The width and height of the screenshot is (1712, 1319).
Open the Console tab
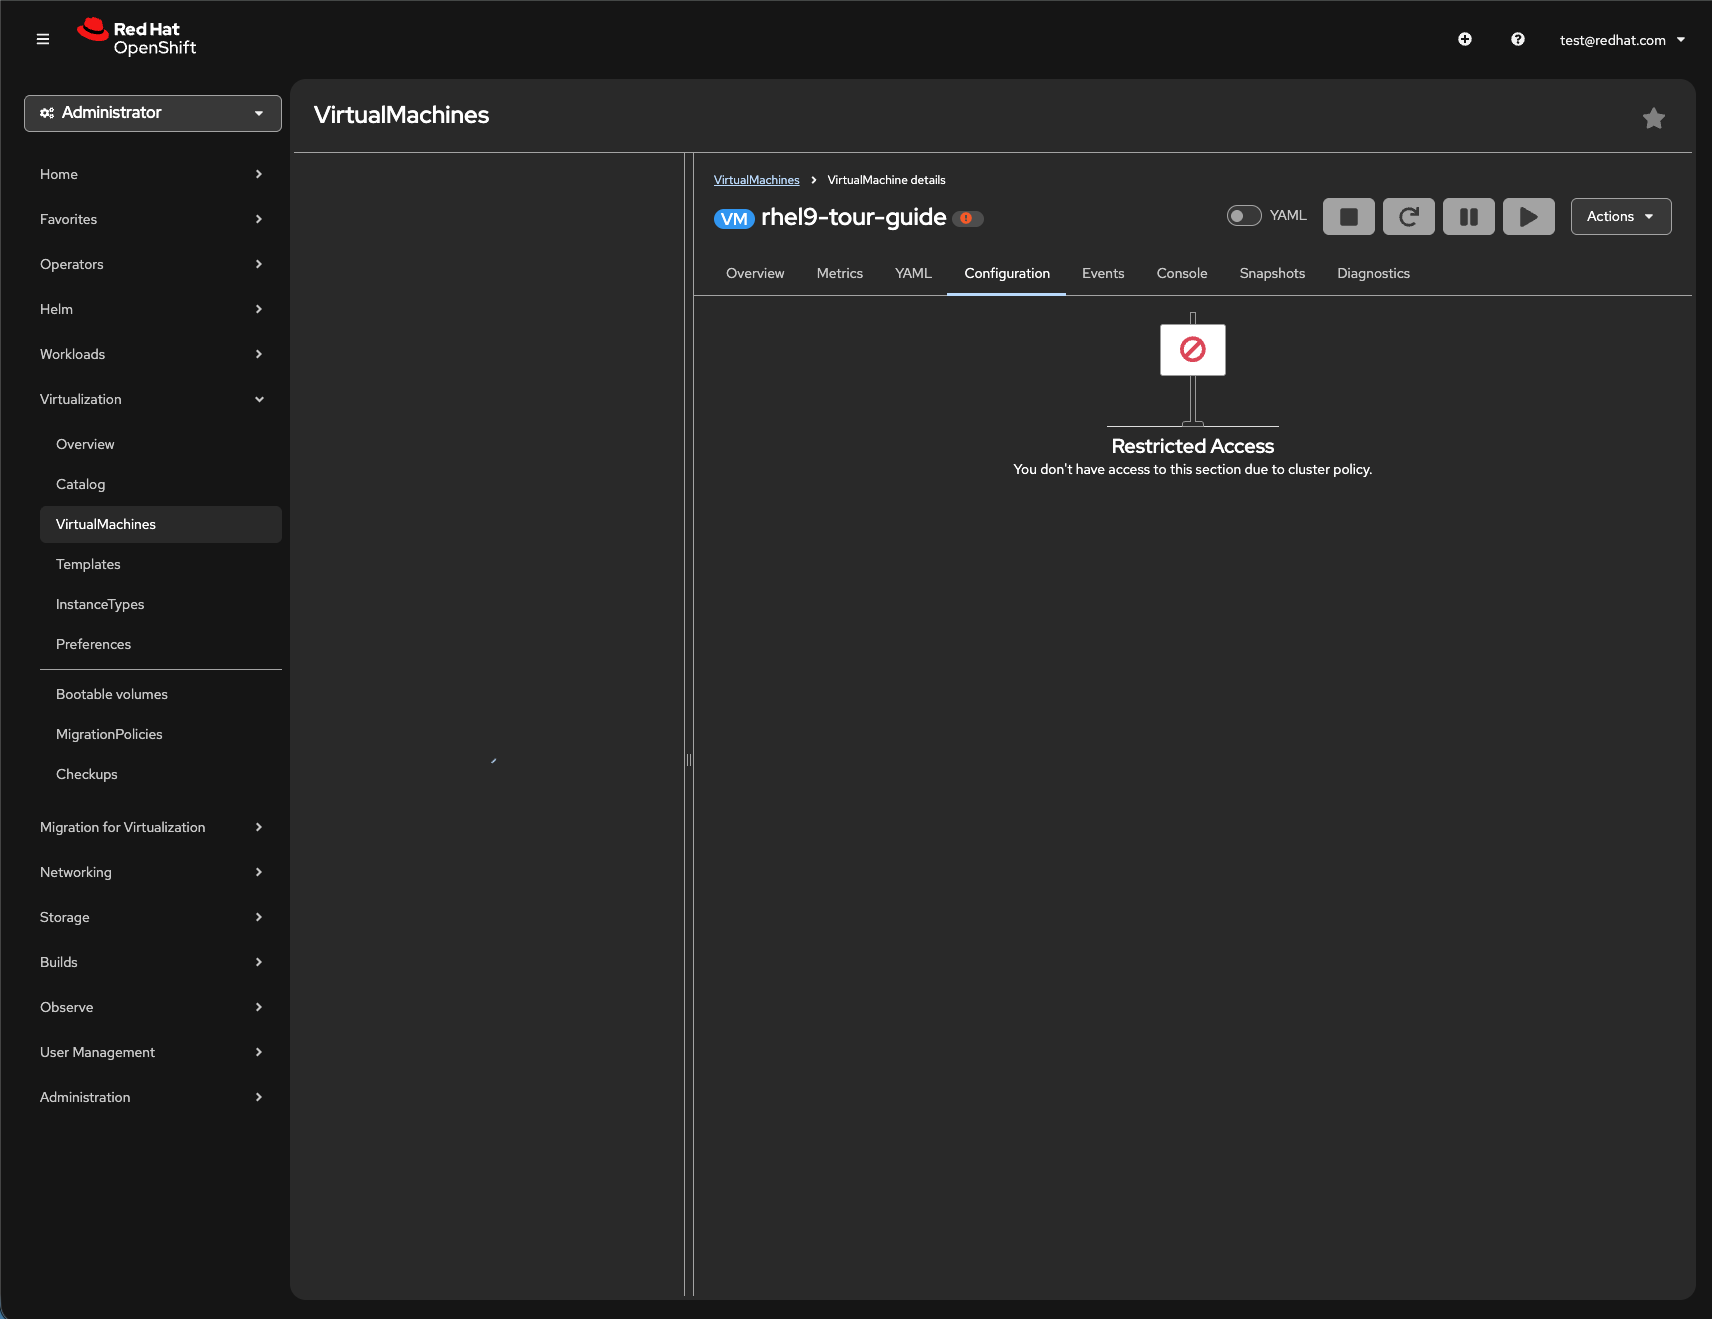(1182, 273)
